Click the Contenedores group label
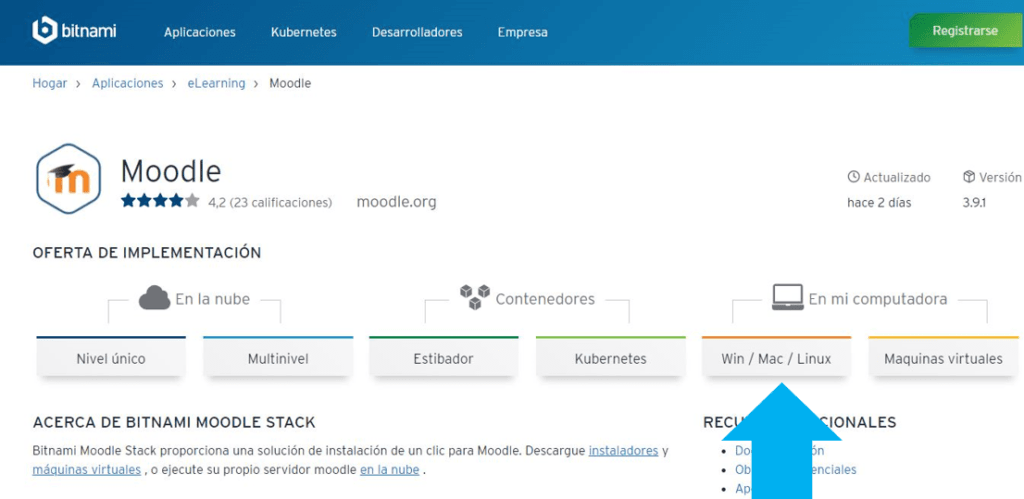This screenshot has width=1024, height=499. pos(545,299)
